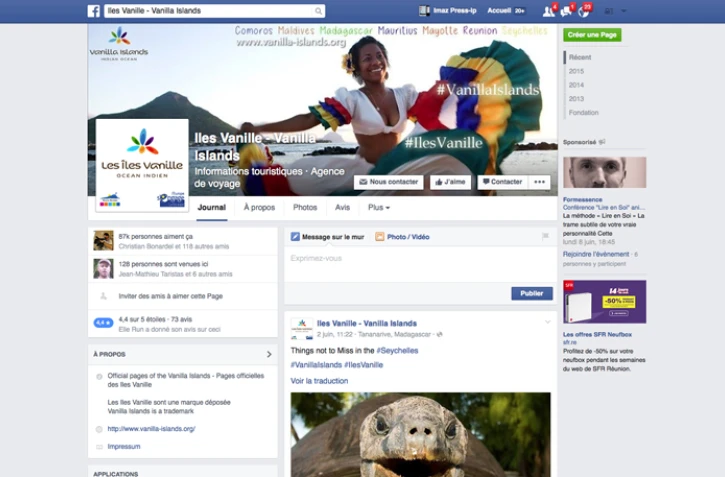This screenshot has height=477, width=725.
Task: Click the search magnifier icon
Action: [319, 11]
